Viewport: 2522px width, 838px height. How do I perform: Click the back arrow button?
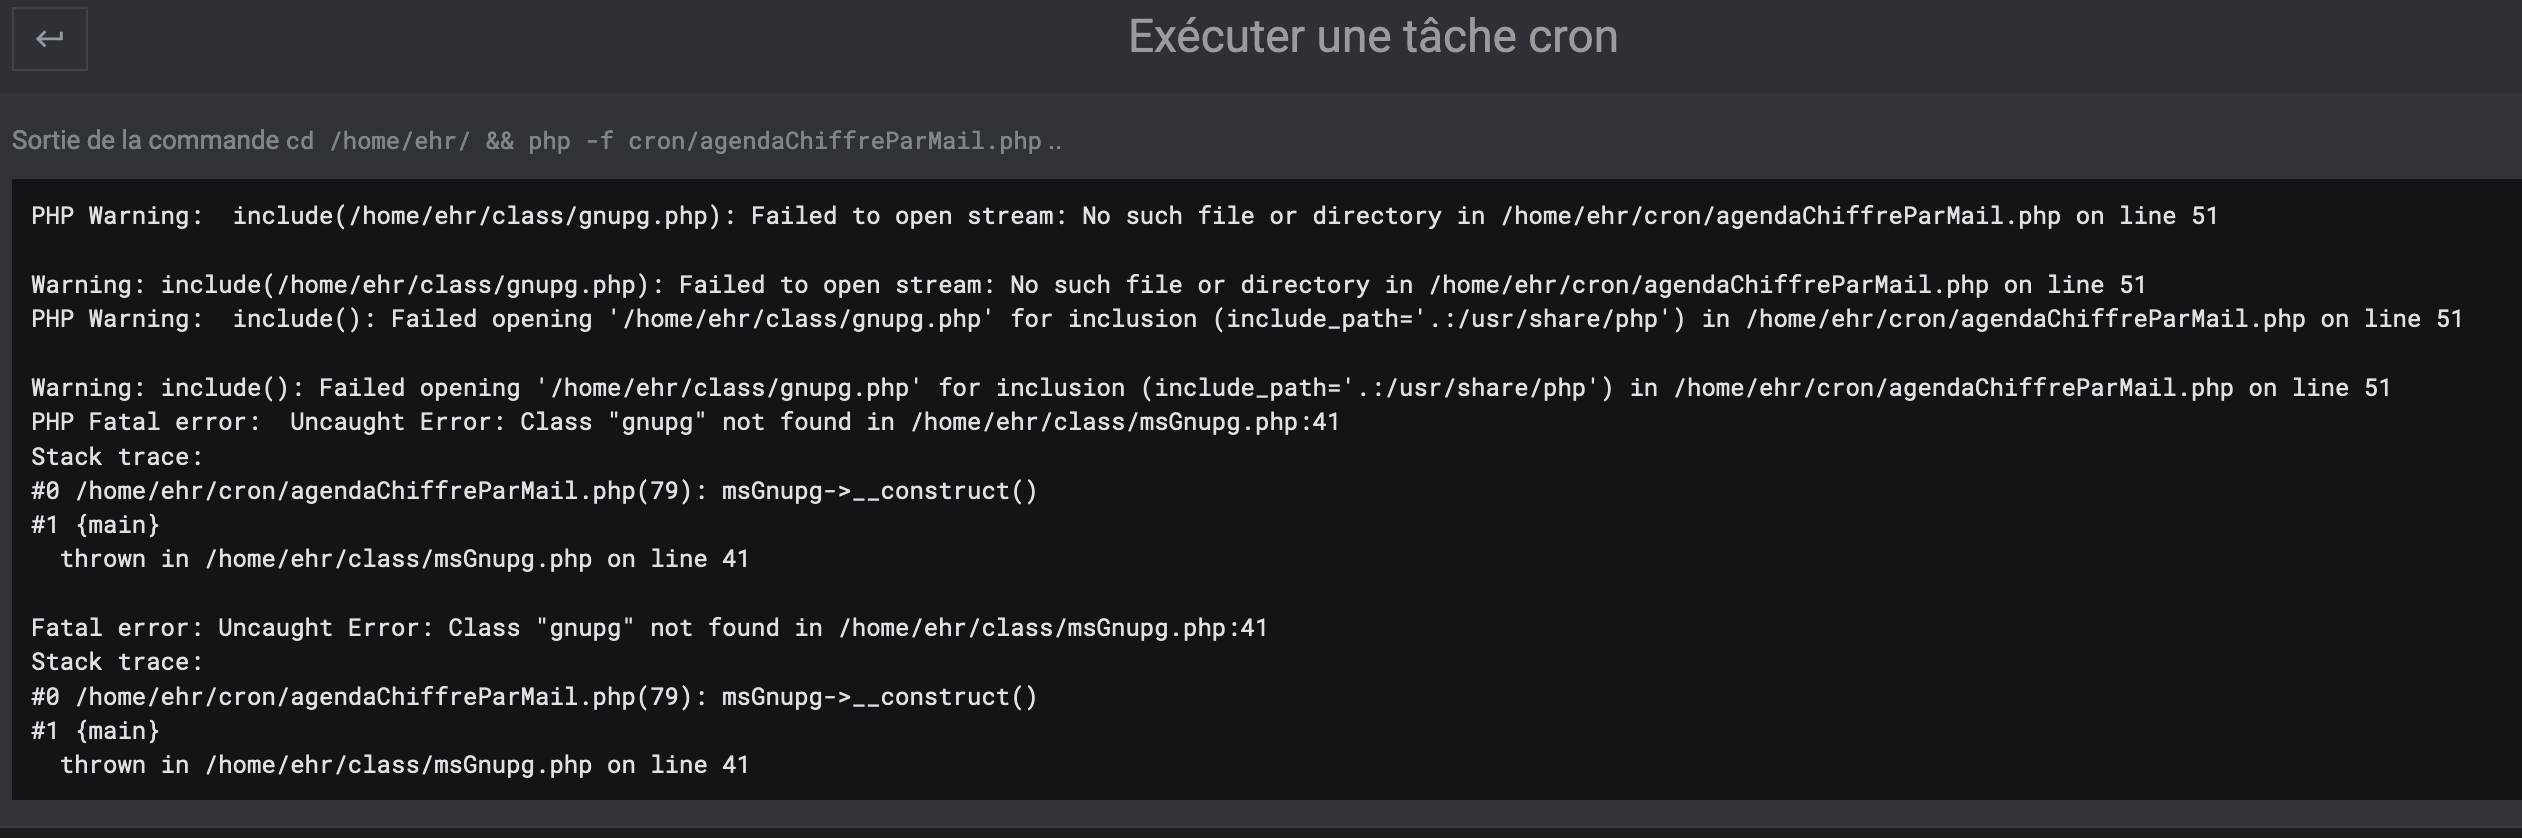click(x=49, y=39)
